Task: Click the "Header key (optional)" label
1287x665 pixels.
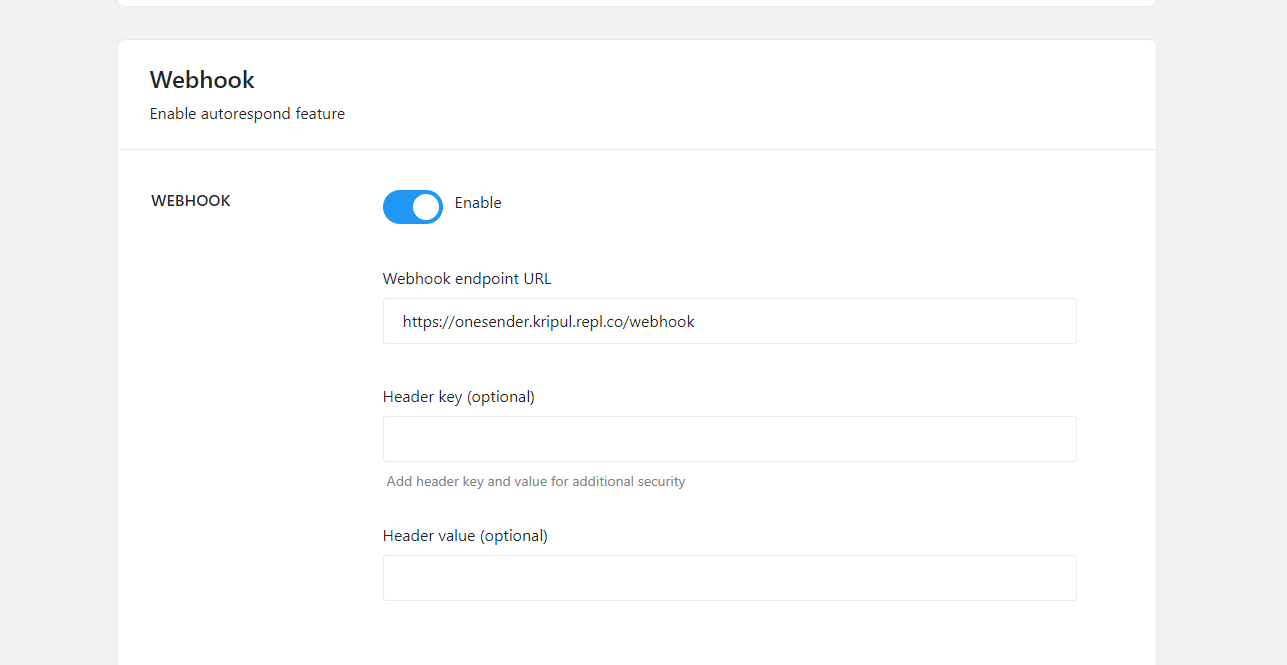Action: tap(459, 397)
